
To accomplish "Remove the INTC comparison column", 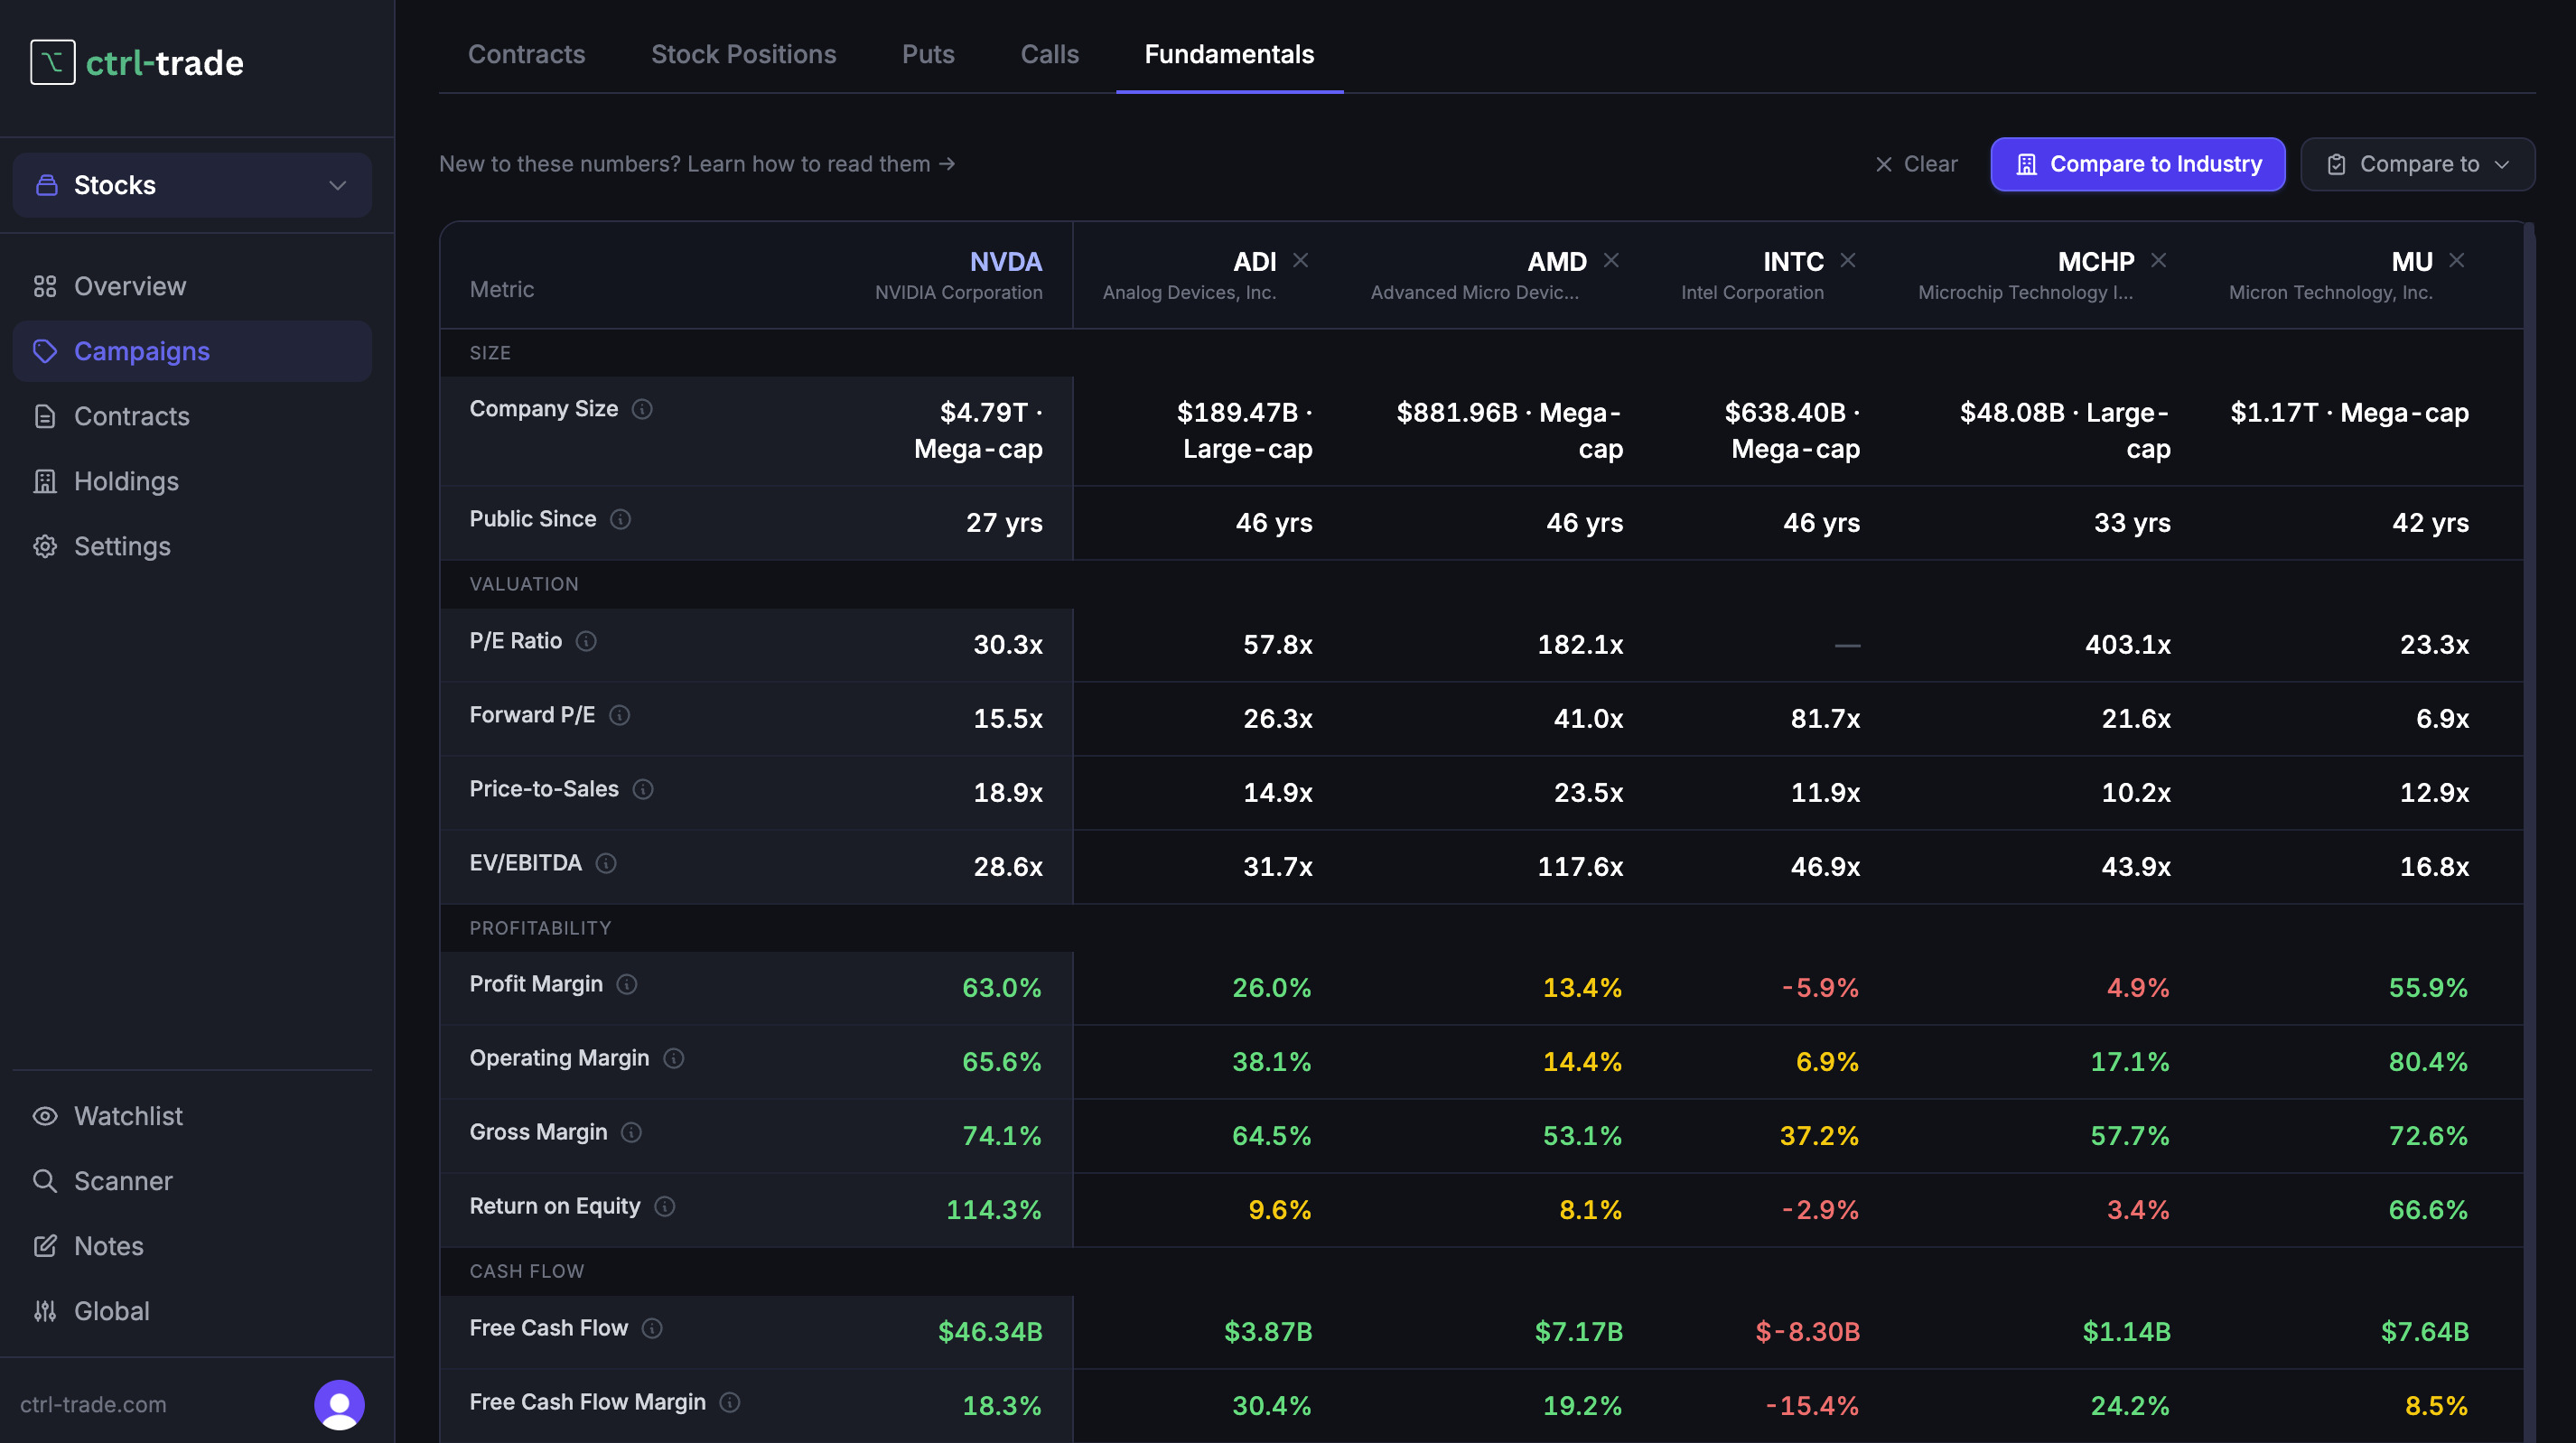I will coord(1848,260).
